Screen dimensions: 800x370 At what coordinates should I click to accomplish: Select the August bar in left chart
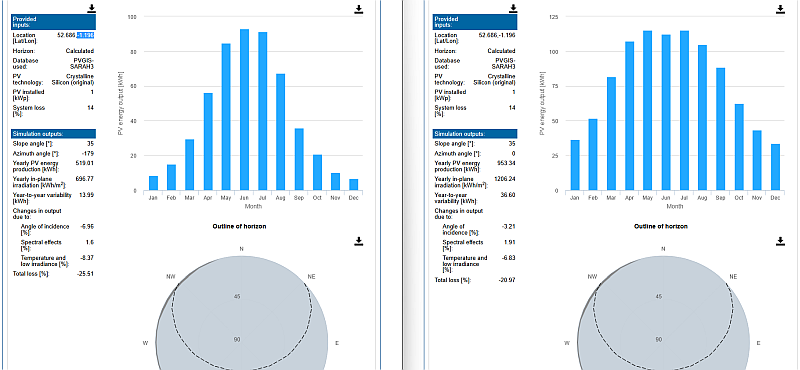pyautogui.click(x=281, y=132)
